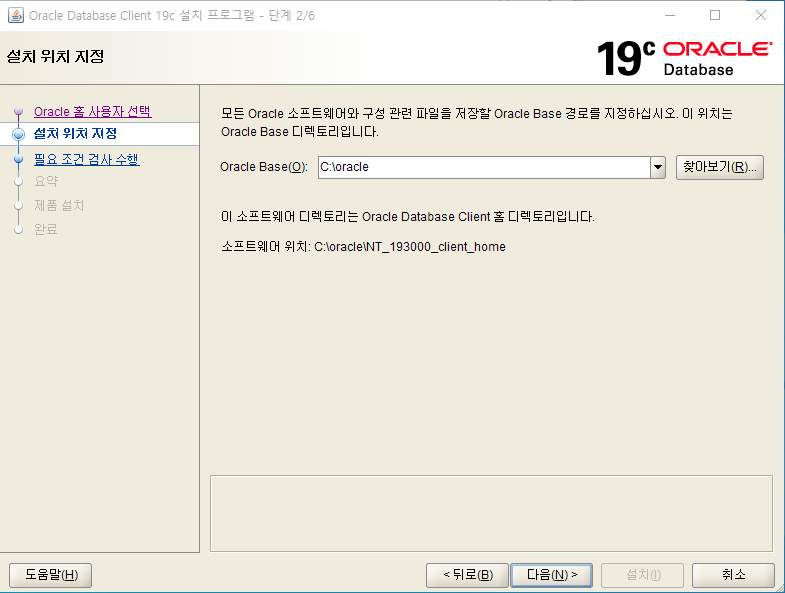Click the step bullet for Oracle 홈 사용자 선택
This screenshot has width=785, height=593.
tap(19, 111)
